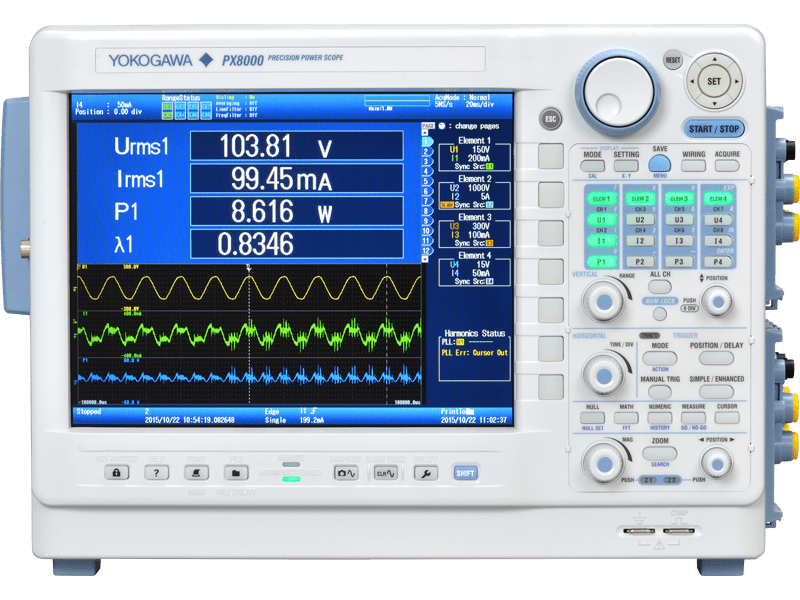Click the SETTING key above X-Y

[x=626, y=166]
